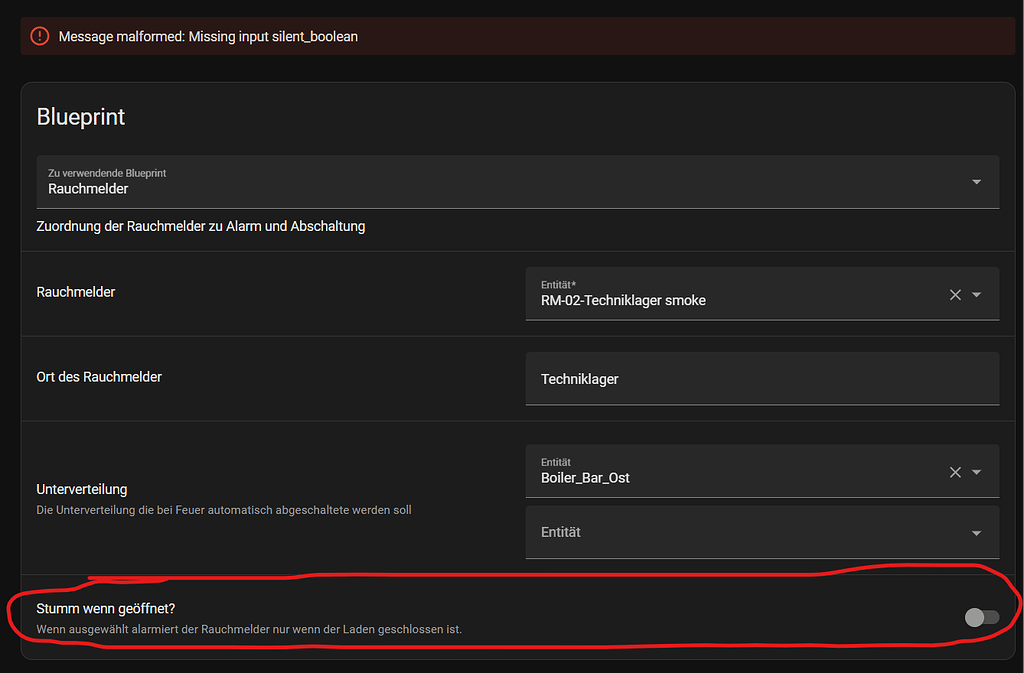Click the Stumm wenn geöffnet toggle slider track
Viewport: 1024px width, 673px height.
(x=981, y=617)
